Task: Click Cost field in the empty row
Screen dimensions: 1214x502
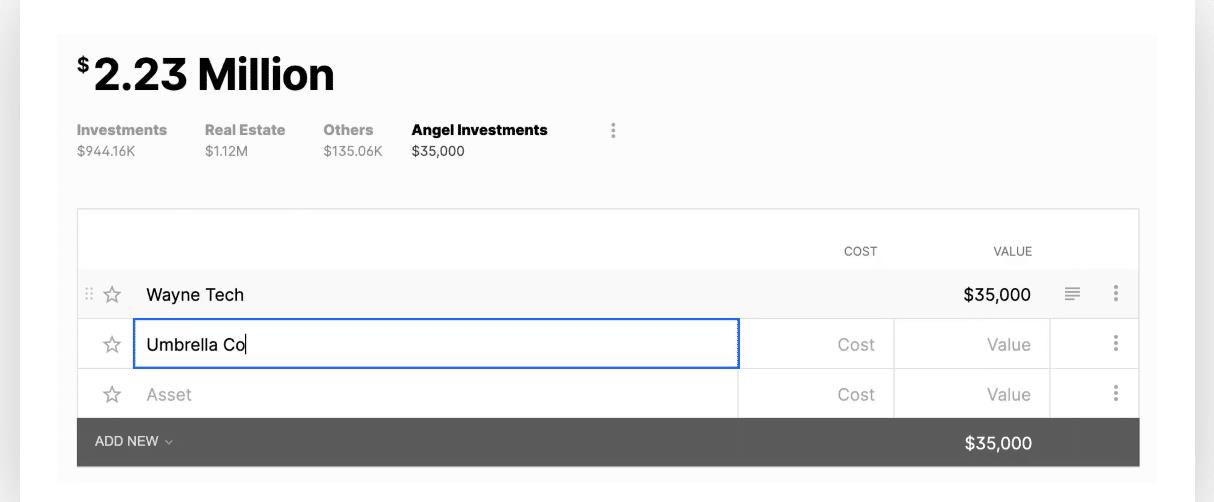Action: [816, 395]
